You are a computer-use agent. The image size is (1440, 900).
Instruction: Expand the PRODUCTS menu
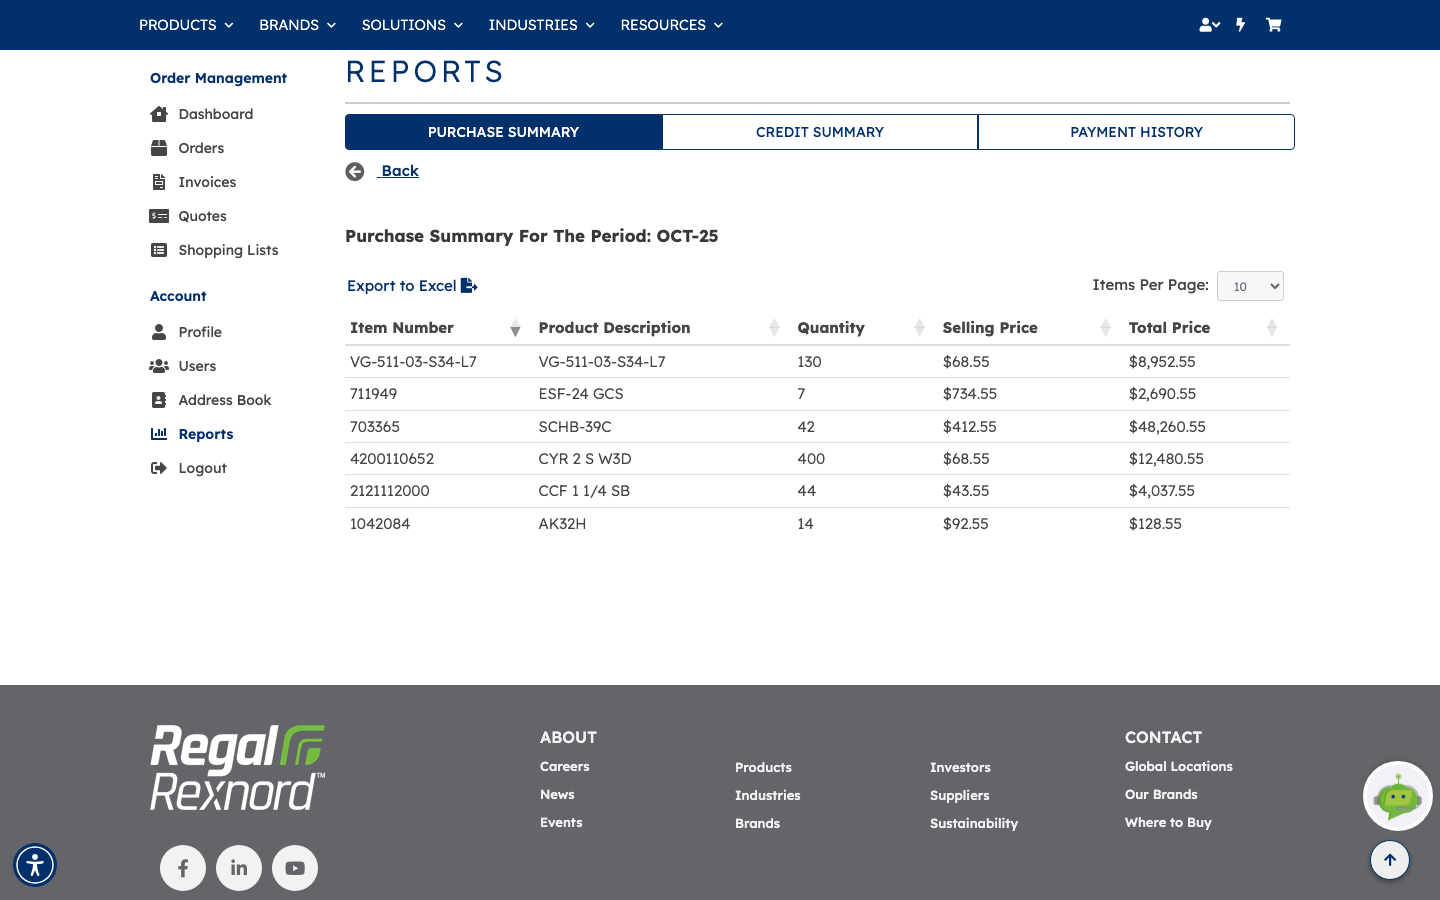(186, 25)
